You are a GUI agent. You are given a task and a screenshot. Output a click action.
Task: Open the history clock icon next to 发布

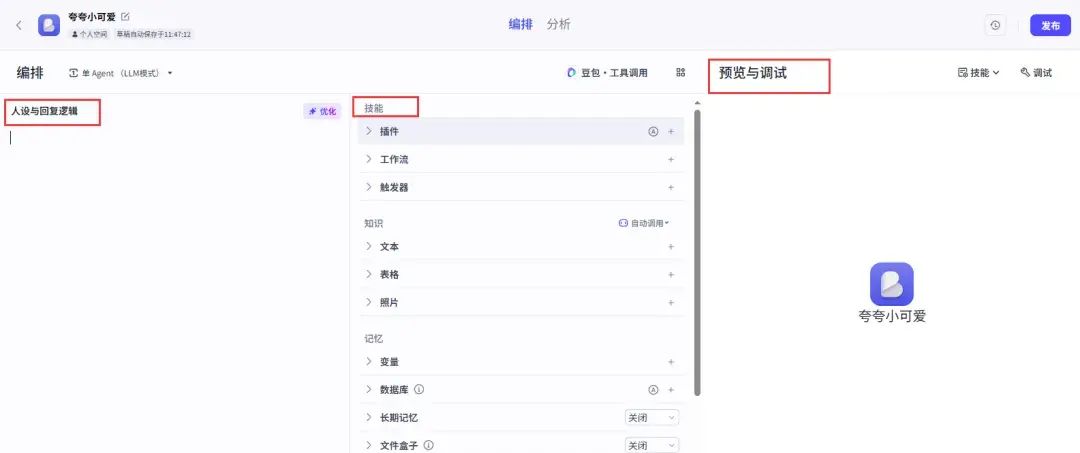coord(995,25)
